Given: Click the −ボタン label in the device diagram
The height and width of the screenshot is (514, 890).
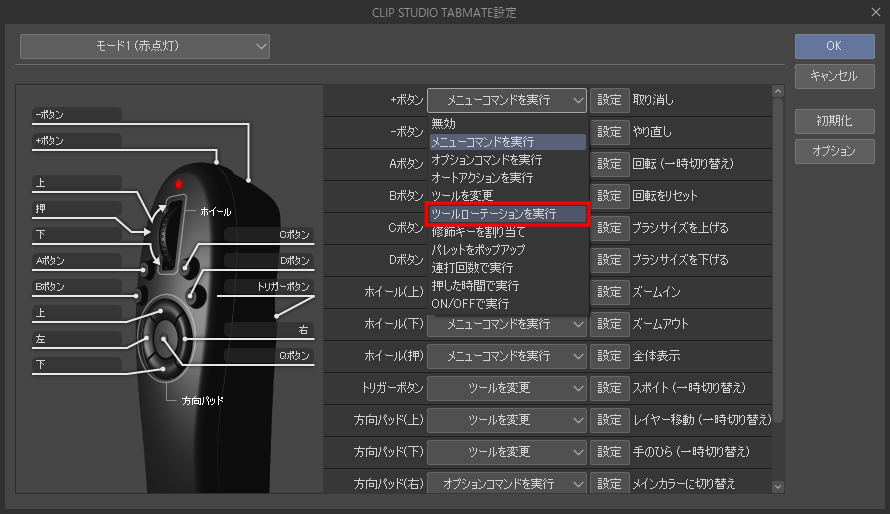Looking at the screenshot, I should (x=49, y=115).
